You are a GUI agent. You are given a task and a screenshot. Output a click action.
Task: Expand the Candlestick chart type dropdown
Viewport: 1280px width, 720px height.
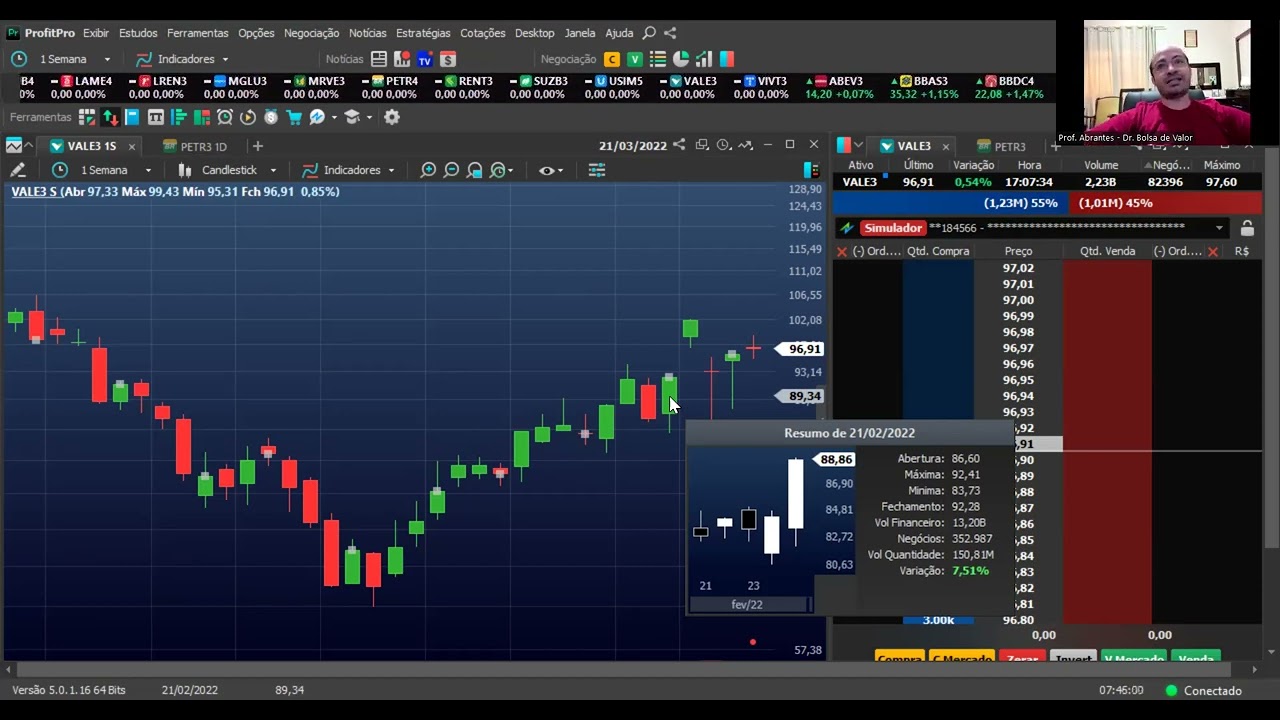coord(273,170)
